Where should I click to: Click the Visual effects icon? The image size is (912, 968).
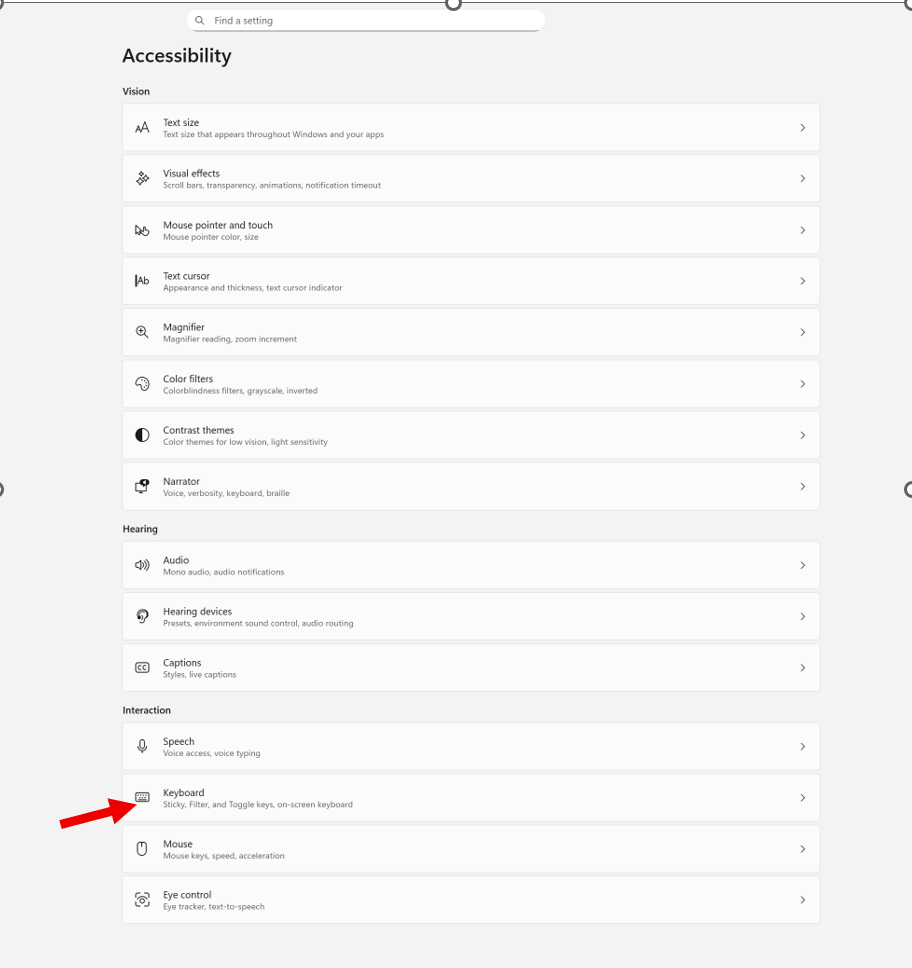[x=142, y=179]
